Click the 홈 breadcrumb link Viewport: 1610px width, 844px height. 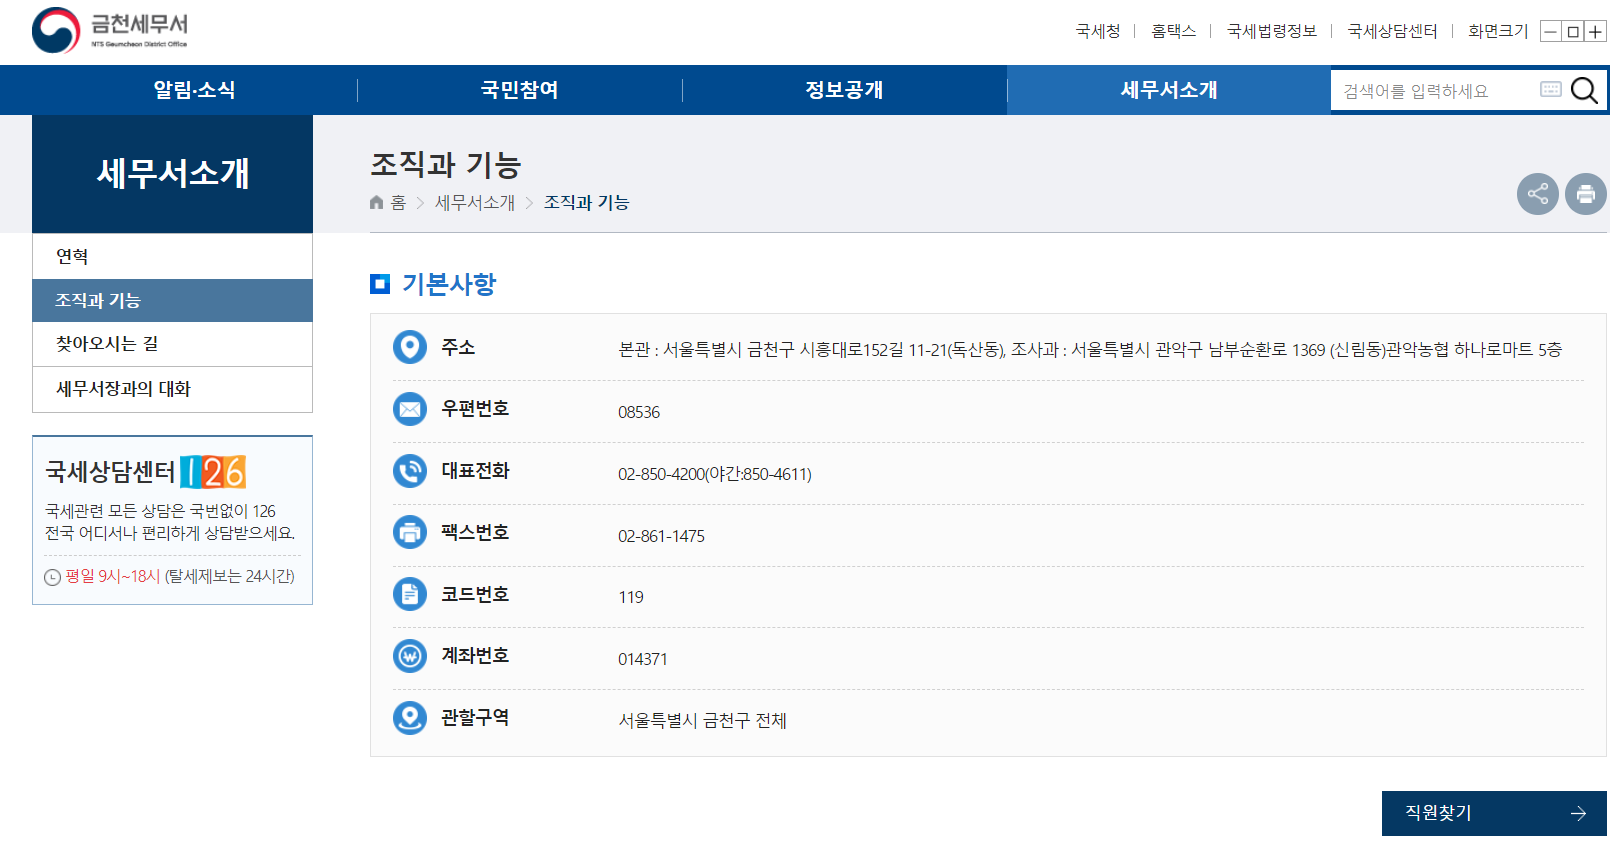point(398,203)
